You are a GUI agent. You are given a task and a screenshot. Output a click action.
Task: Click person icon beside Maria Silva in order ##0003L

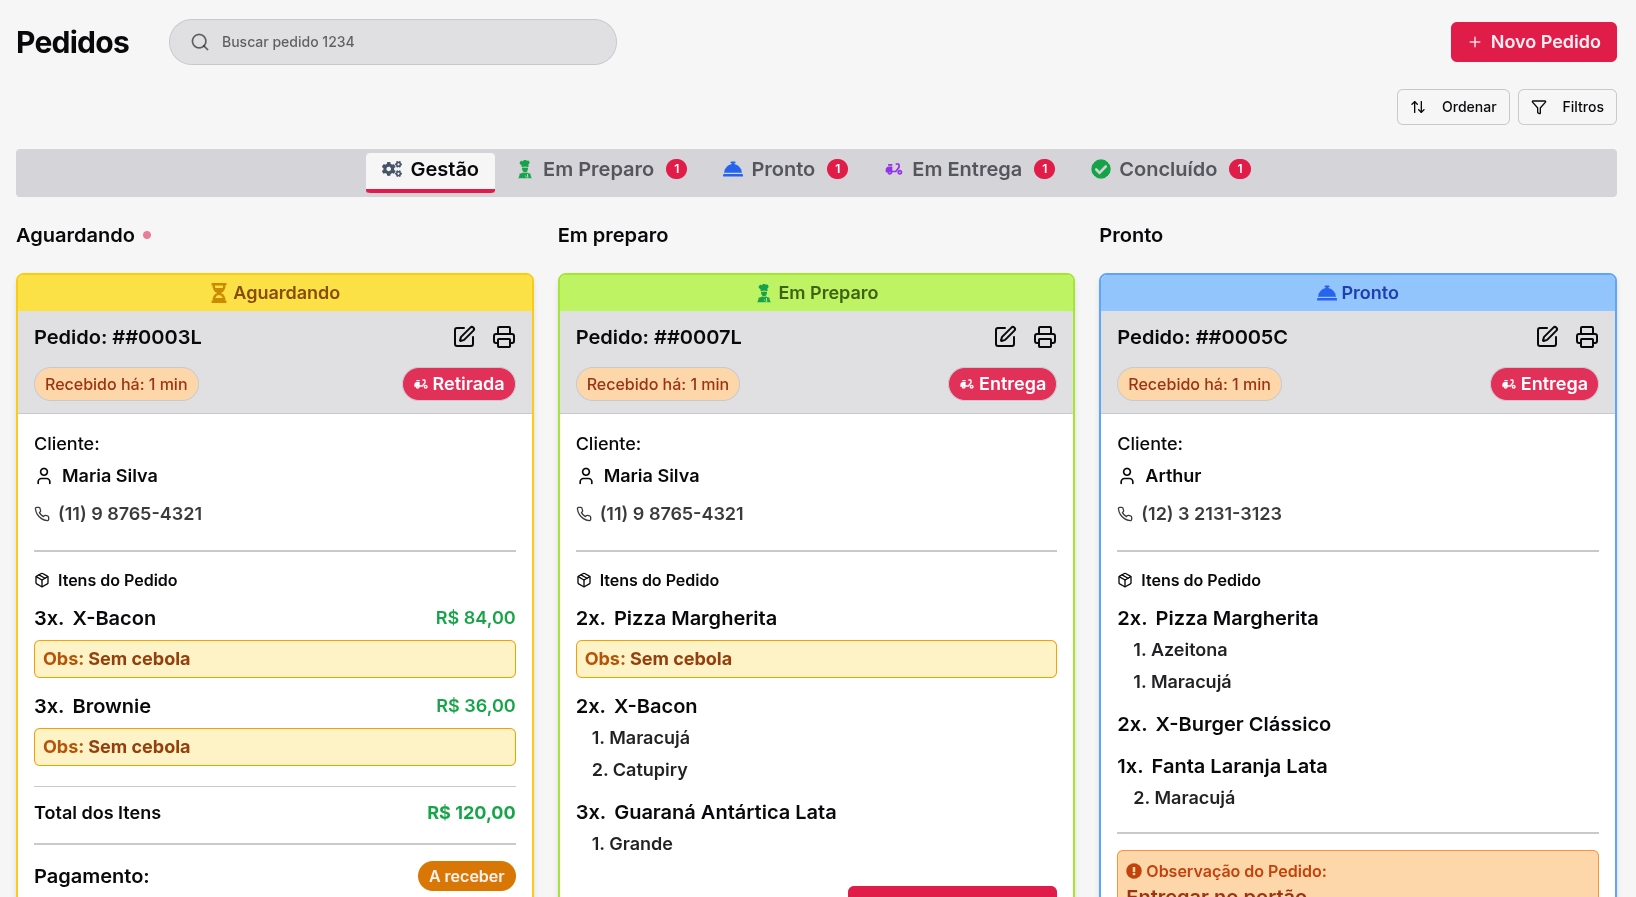click(44, 476)
